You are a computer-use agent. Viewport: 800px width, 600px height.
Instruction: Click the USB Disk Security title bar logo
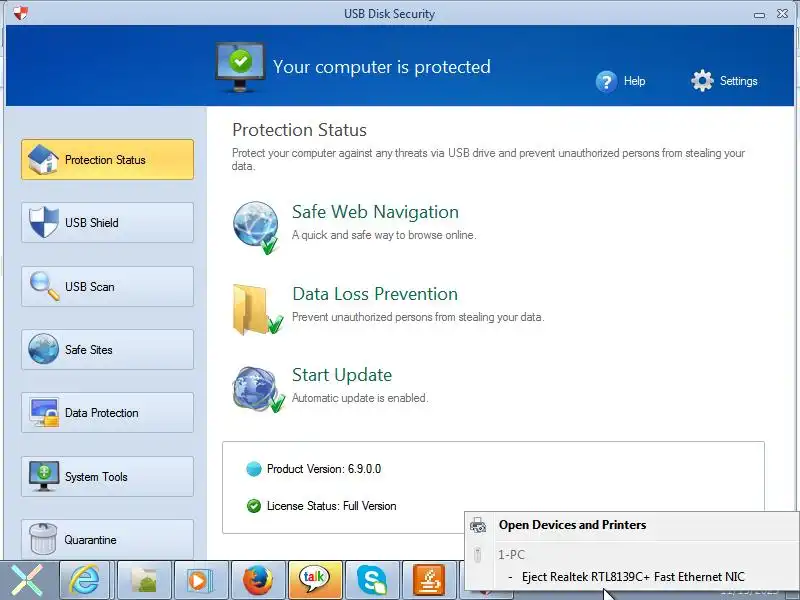(x=21, y=13)
